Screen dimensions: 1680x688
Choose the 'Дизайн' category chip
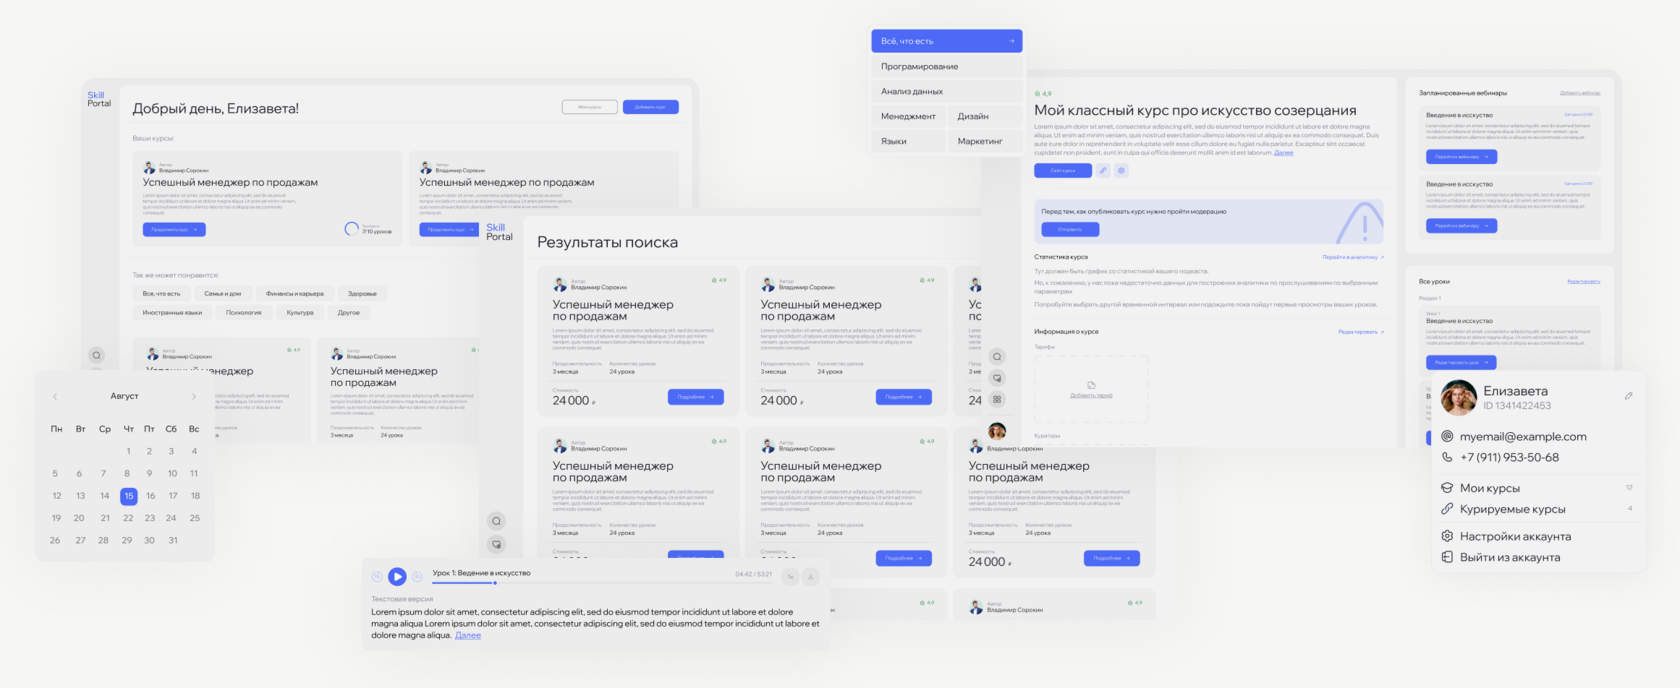(985, 116)
